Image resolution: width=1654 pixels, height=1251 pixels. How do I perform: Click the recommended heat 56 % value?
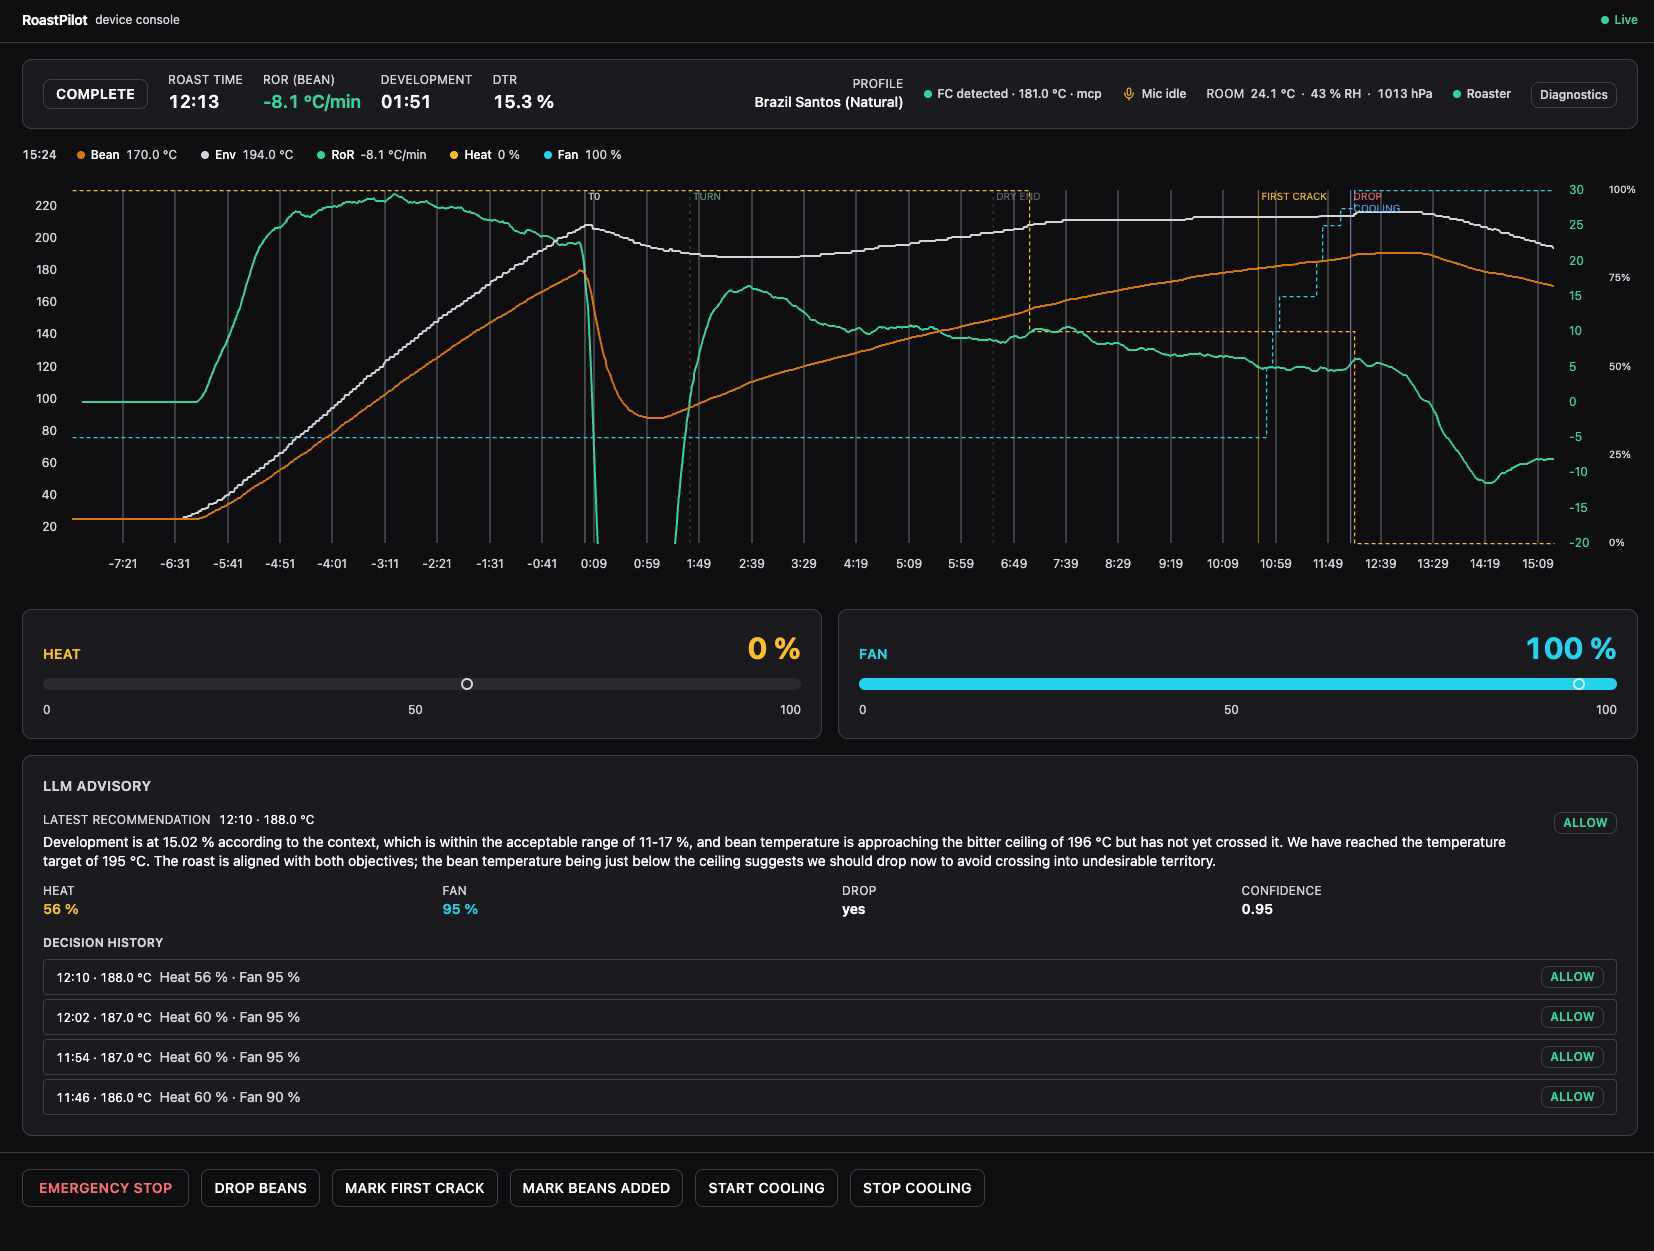pyautogui.click(x=61, y=909)
